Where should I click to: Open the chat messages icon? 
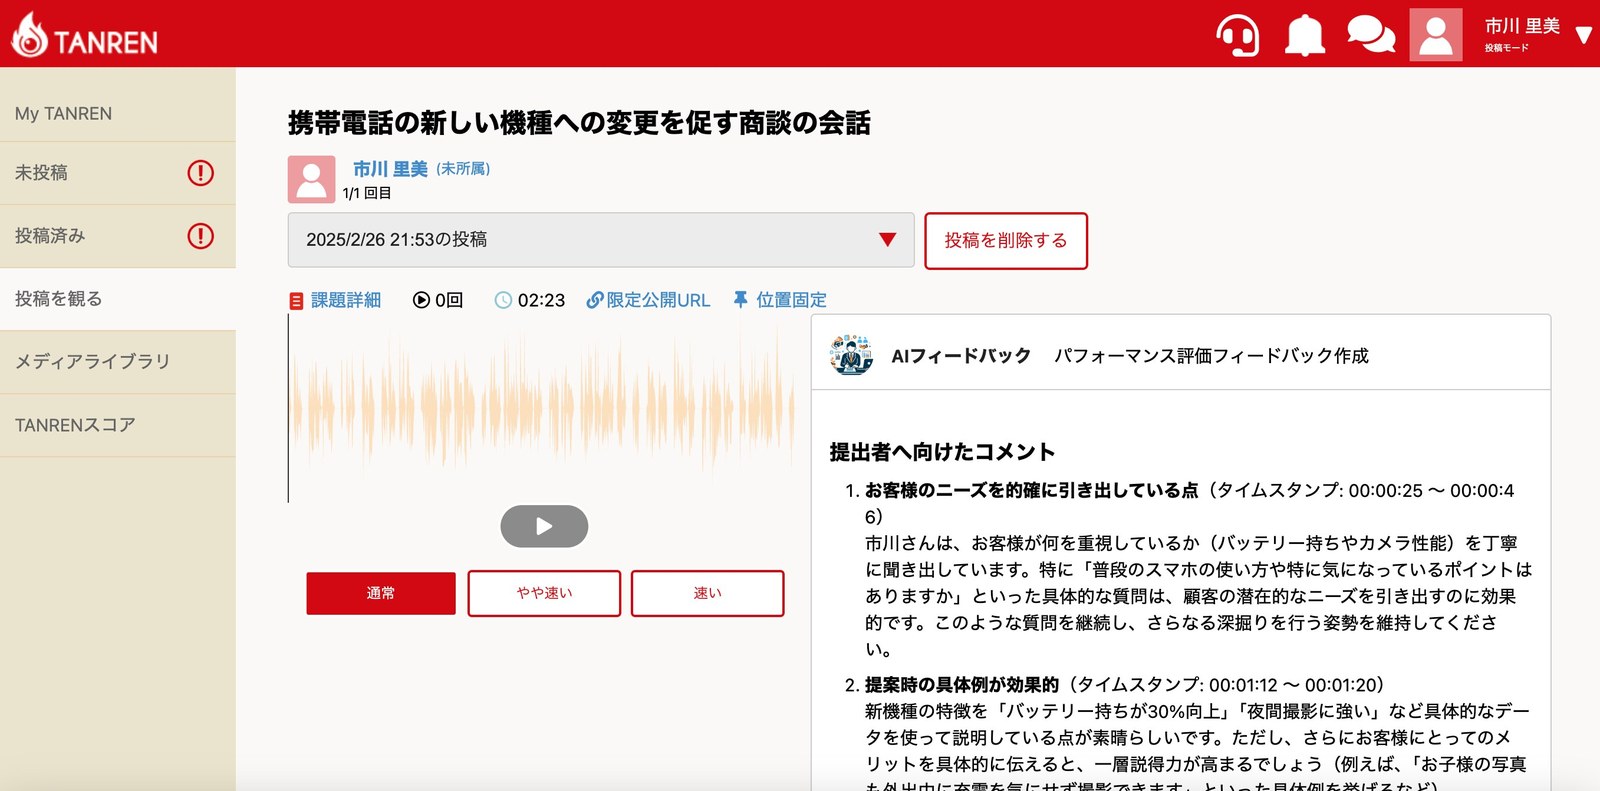(x=1371, y=35)
